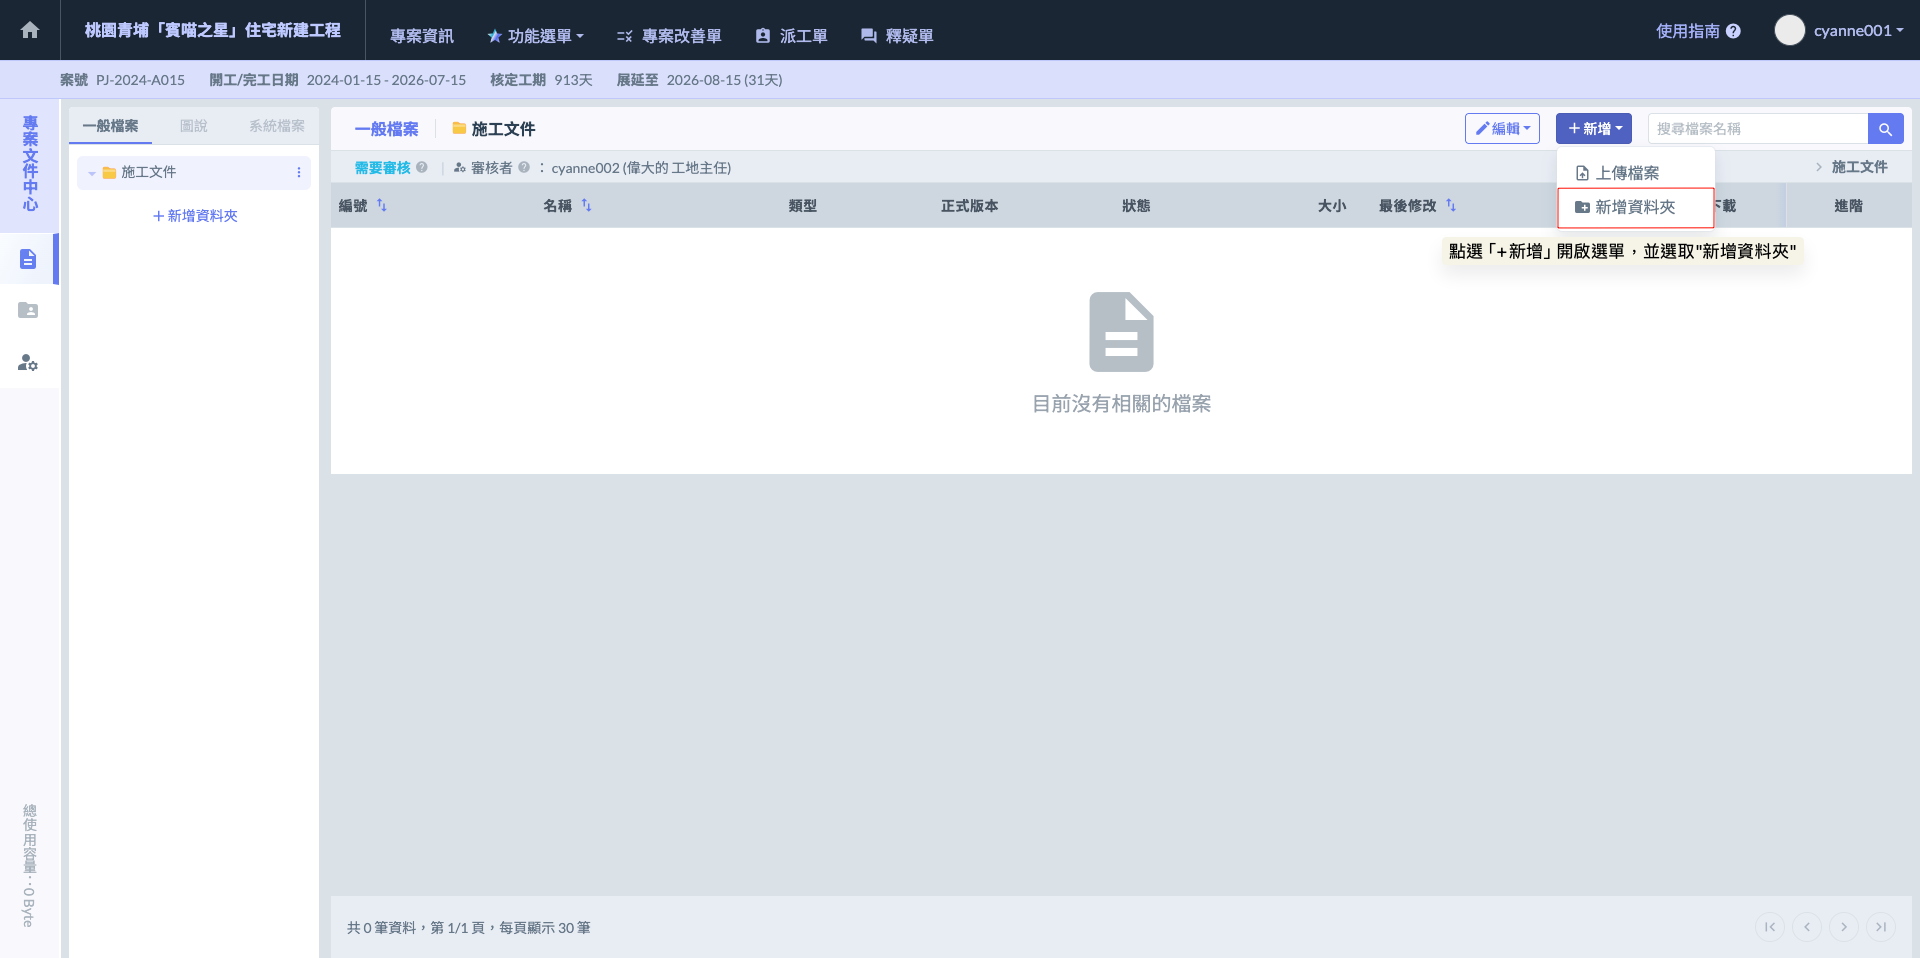Open the document center sidebar icon
The width and height of the screenshot is (1920, 958).
click(28, 259)
